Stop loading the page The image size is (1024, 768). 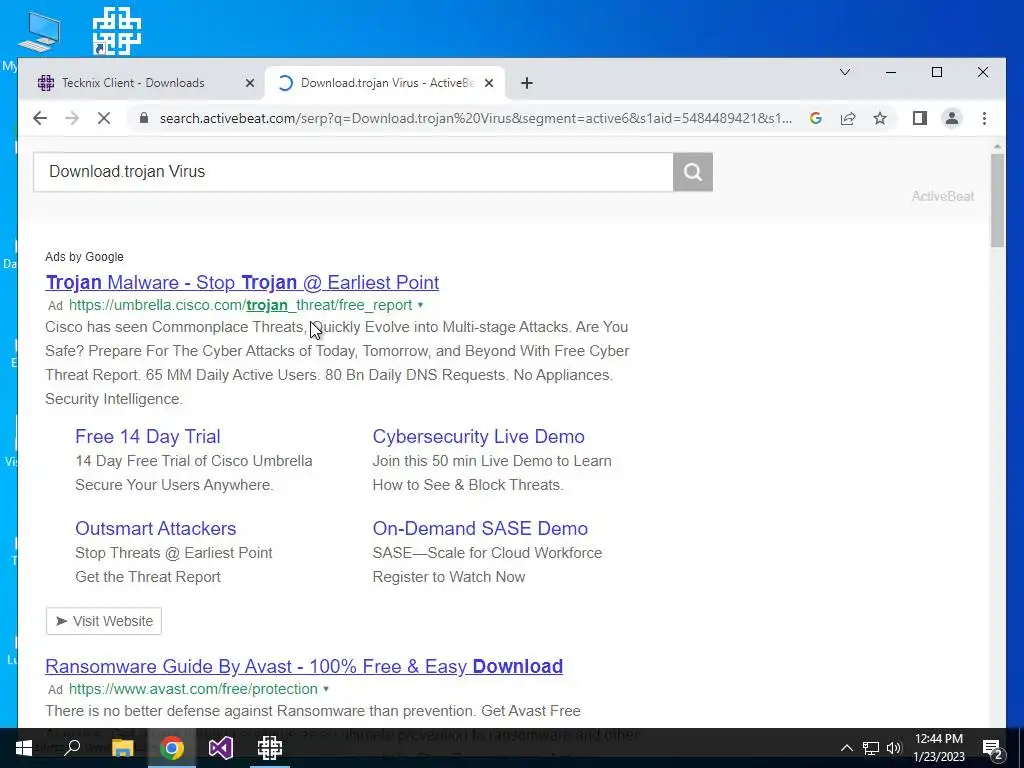click(104, 118)
